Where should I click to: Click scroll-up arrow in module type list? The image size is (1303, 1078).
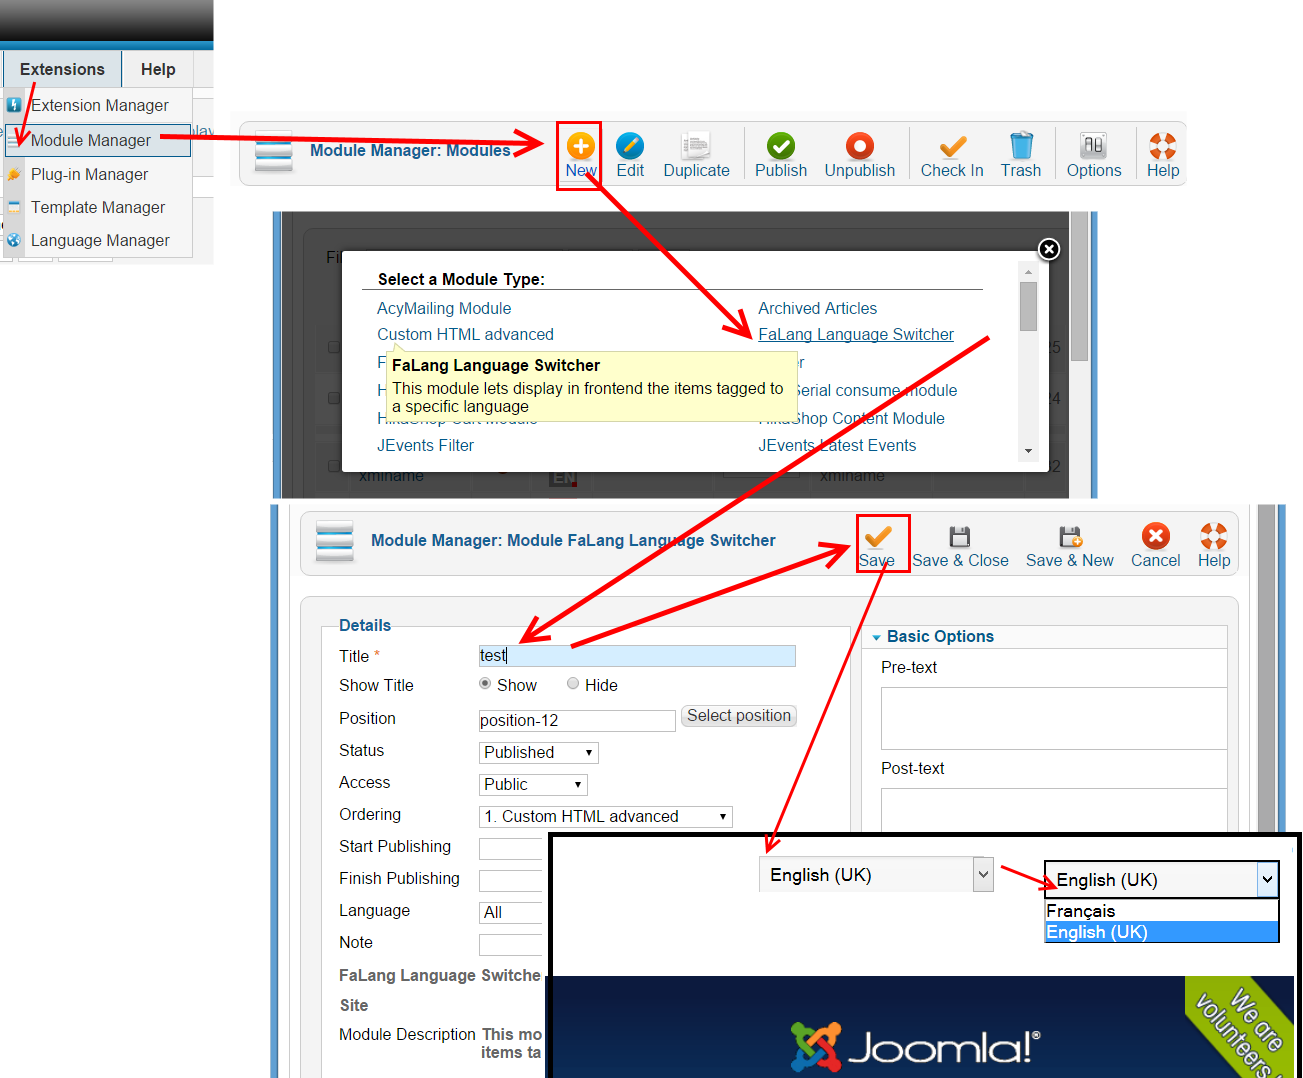1028,272
